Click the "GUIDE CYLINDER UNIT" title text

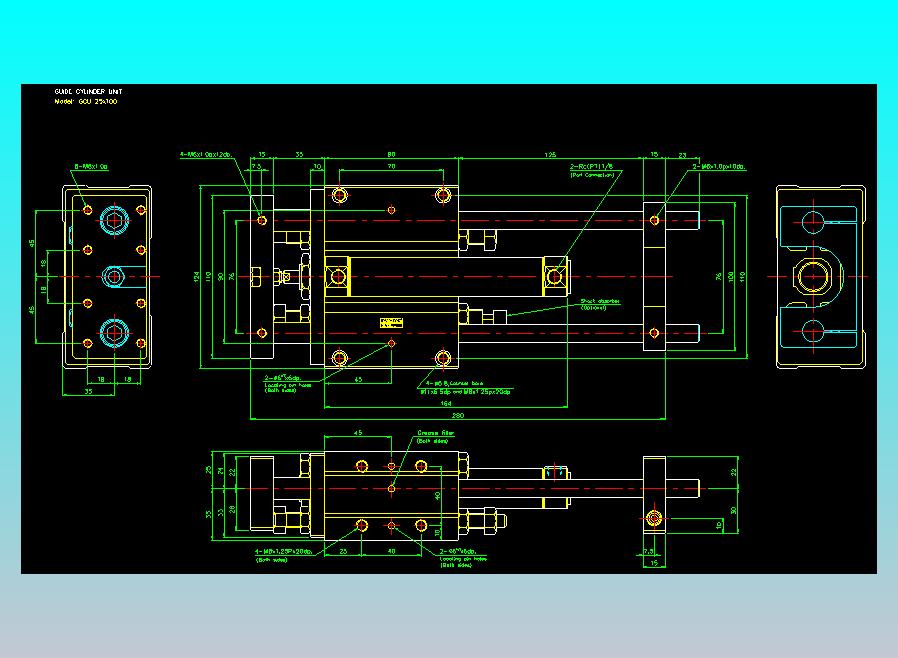pos(88,92)
